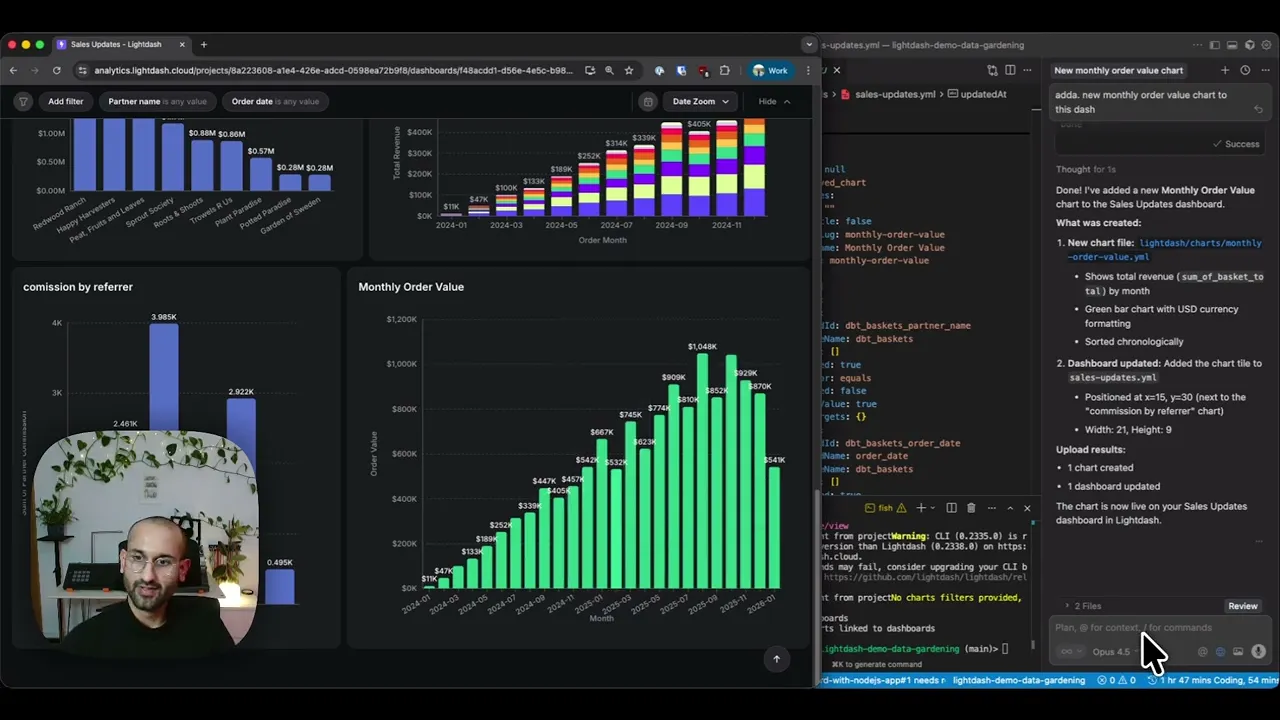This screenshot has width=1280, height=720.
Task: Close the Sales Updates - Lightdash tab
Action: coord(182,44)
